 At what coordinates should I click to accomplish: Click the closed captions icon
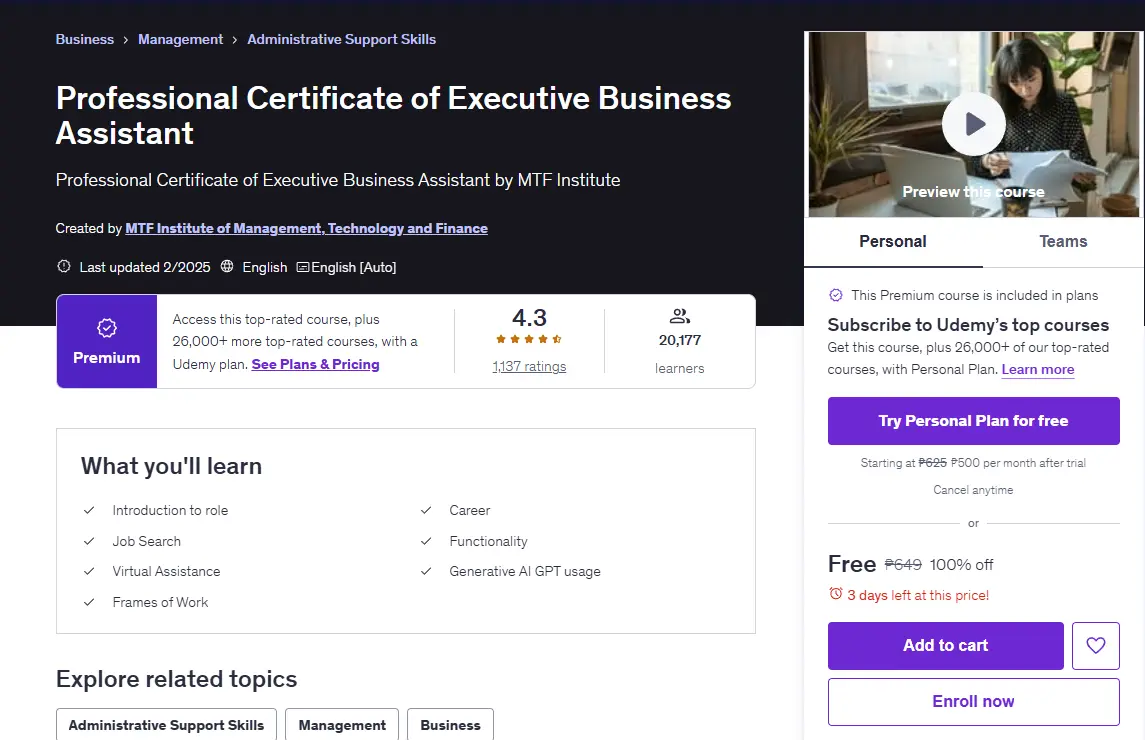coord(302,267)
